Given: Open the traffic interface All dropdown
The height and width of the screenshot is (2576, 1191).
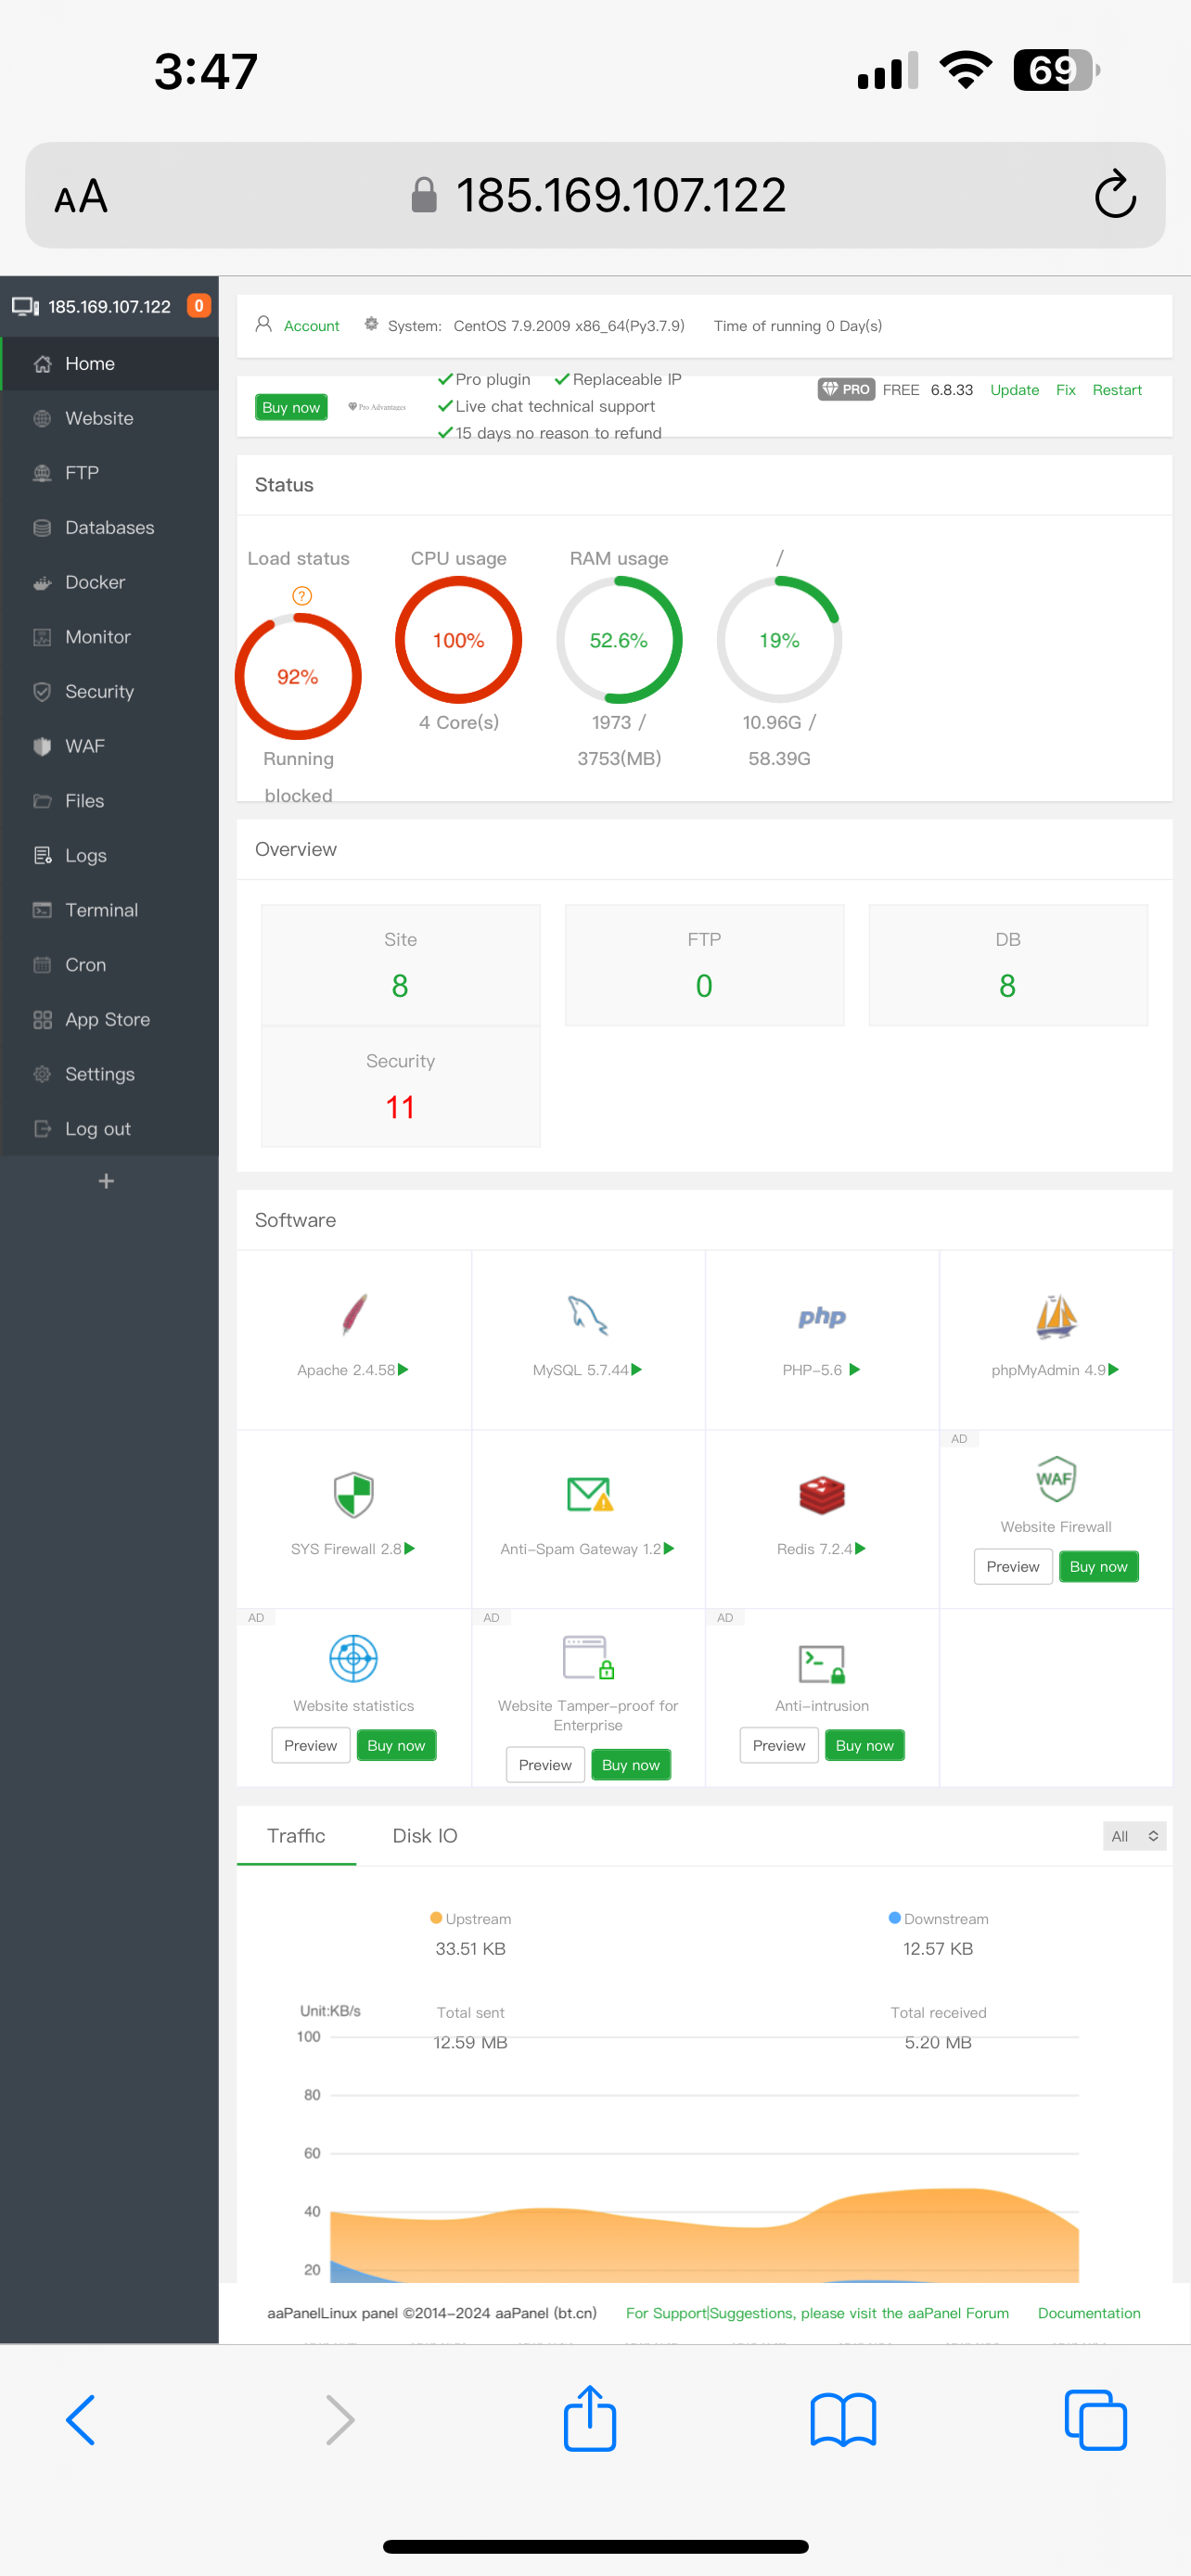Looking at the screenshot, I should click(x=1135, y=1836).
